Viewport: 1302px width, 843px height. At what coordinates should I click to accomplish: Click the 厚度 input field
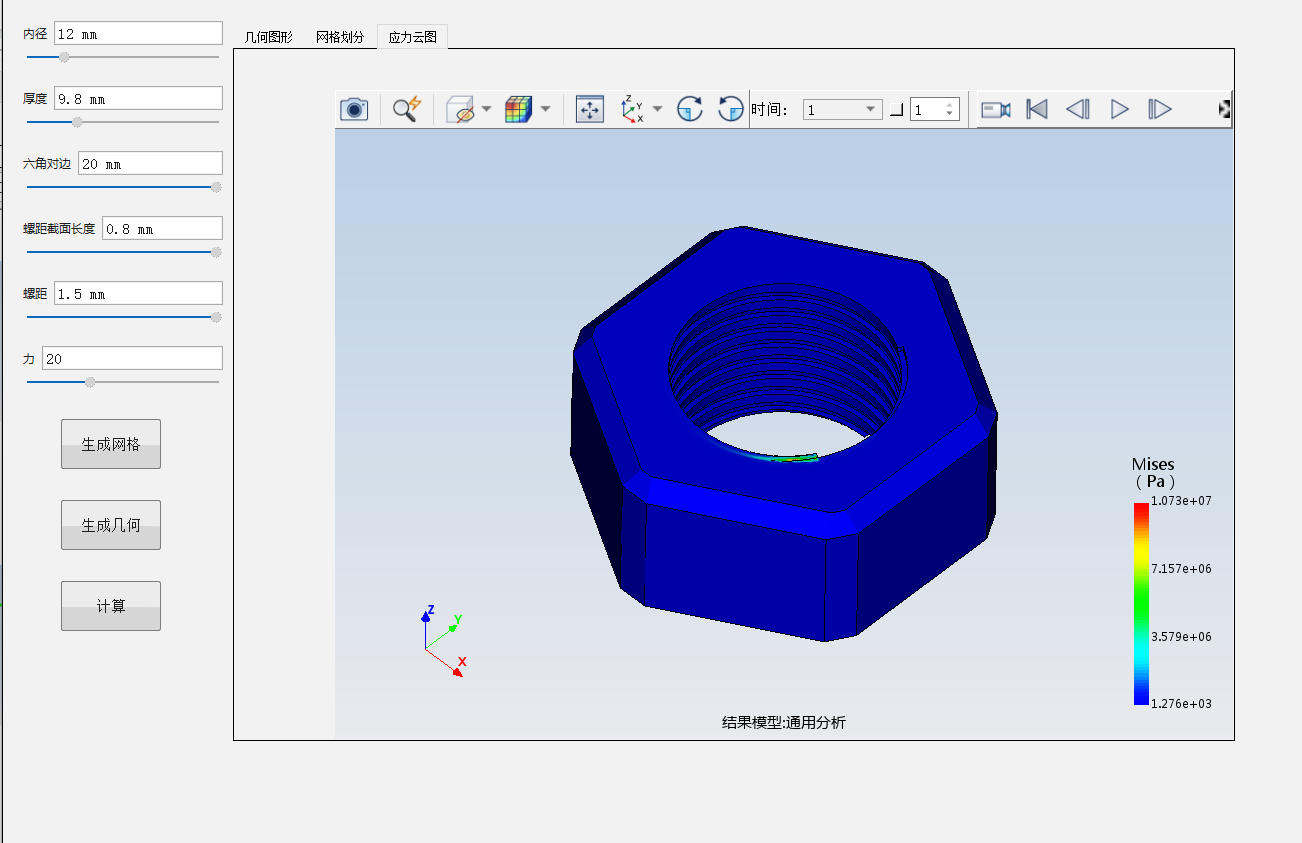(138, 98)
